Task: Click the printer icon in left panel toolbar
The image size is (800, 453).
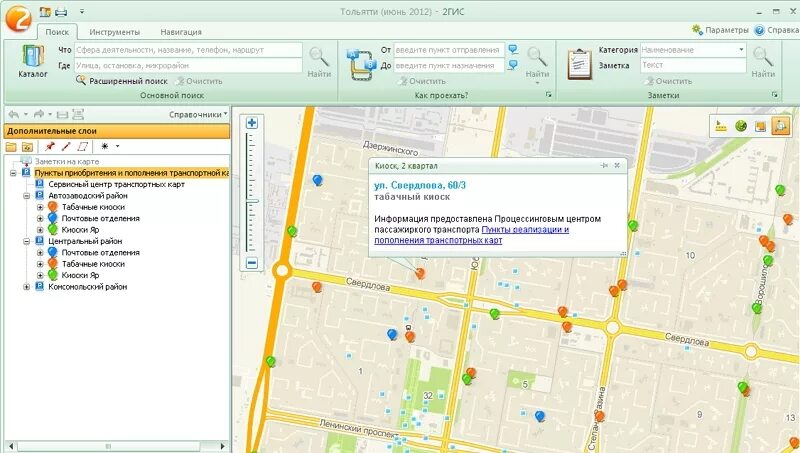Action: coord(62,114)
